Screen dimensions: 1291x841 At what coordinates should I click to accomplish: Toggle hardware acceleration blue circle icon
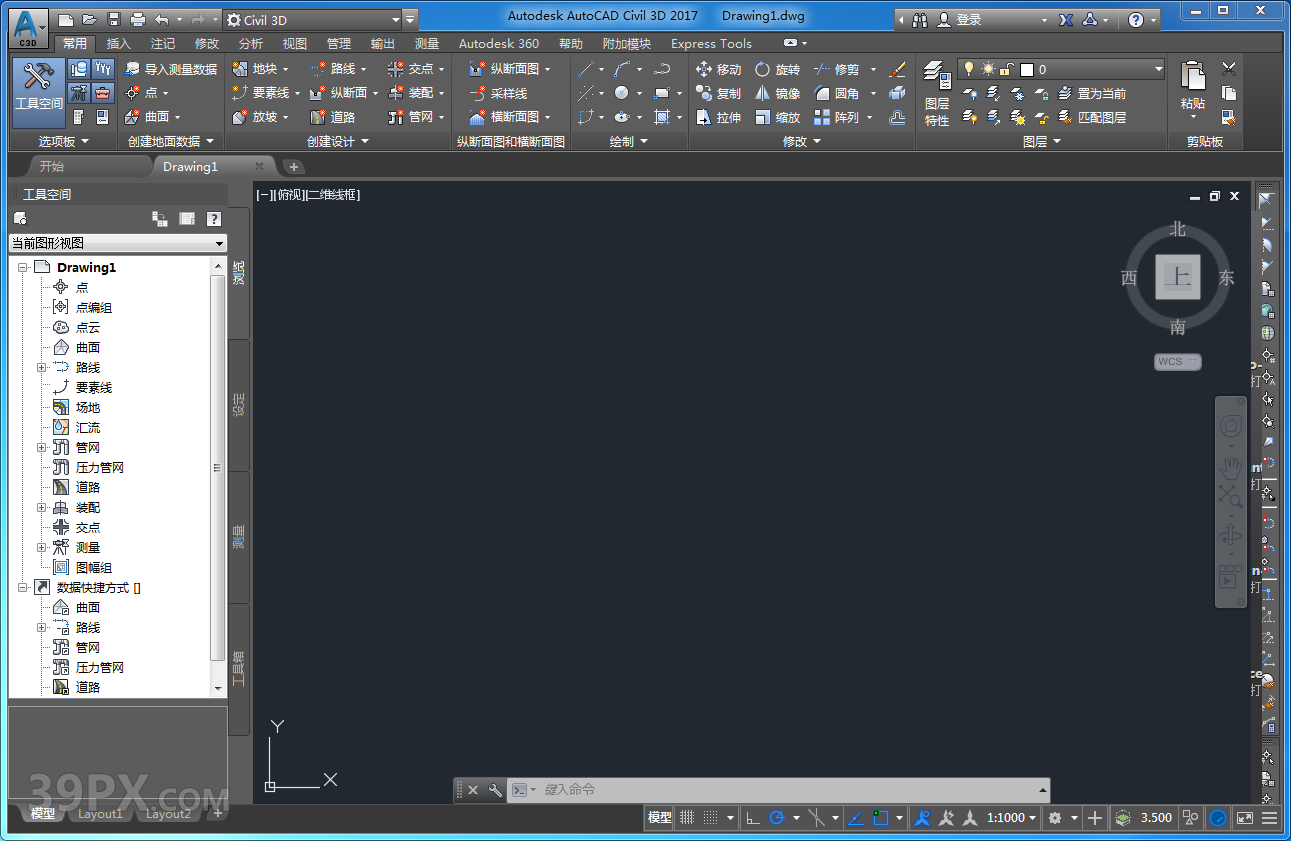point(1217,817)
